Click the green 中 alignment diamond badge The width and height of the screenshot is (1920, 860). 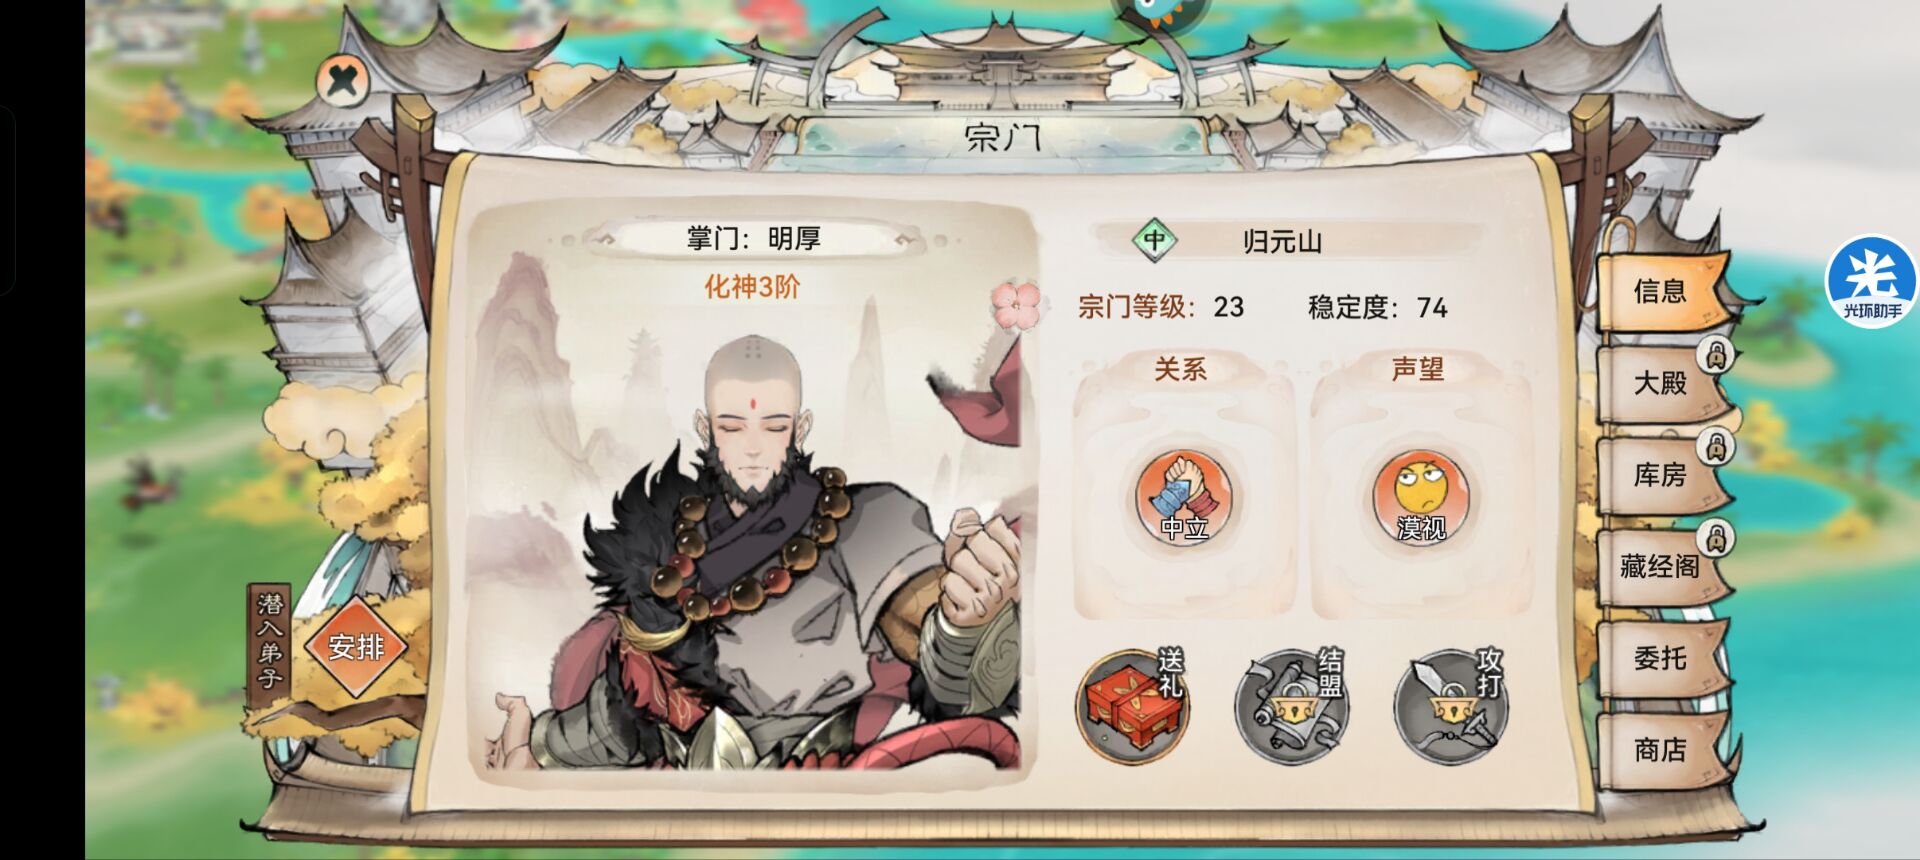(1154, 240)
